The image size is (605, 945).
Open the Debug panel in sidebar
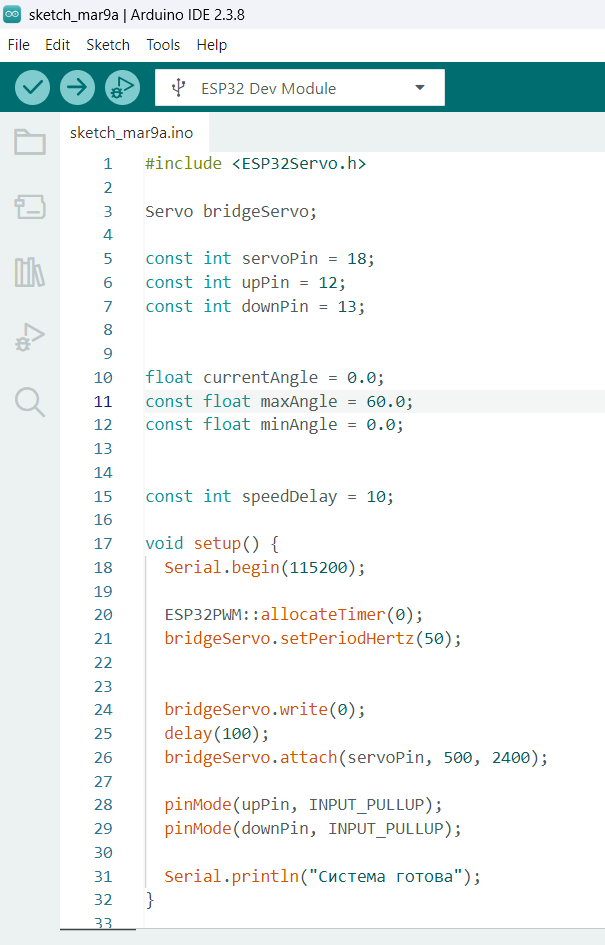pos(30,338)
